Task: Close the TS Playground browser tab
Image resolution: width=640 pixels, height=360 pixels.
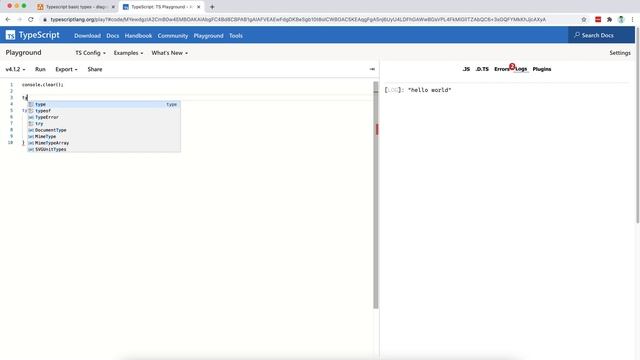Action: (x=198, y=7)
